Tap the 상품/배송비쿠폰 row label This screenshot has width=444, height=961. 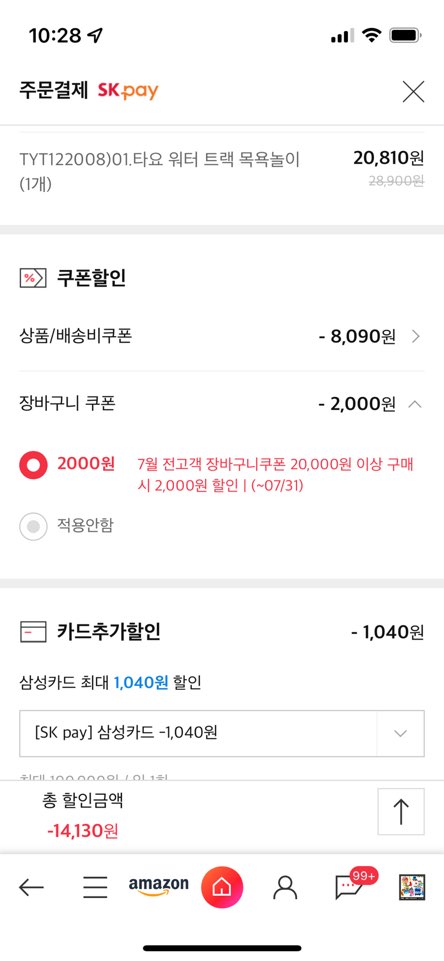pos(75,336)
